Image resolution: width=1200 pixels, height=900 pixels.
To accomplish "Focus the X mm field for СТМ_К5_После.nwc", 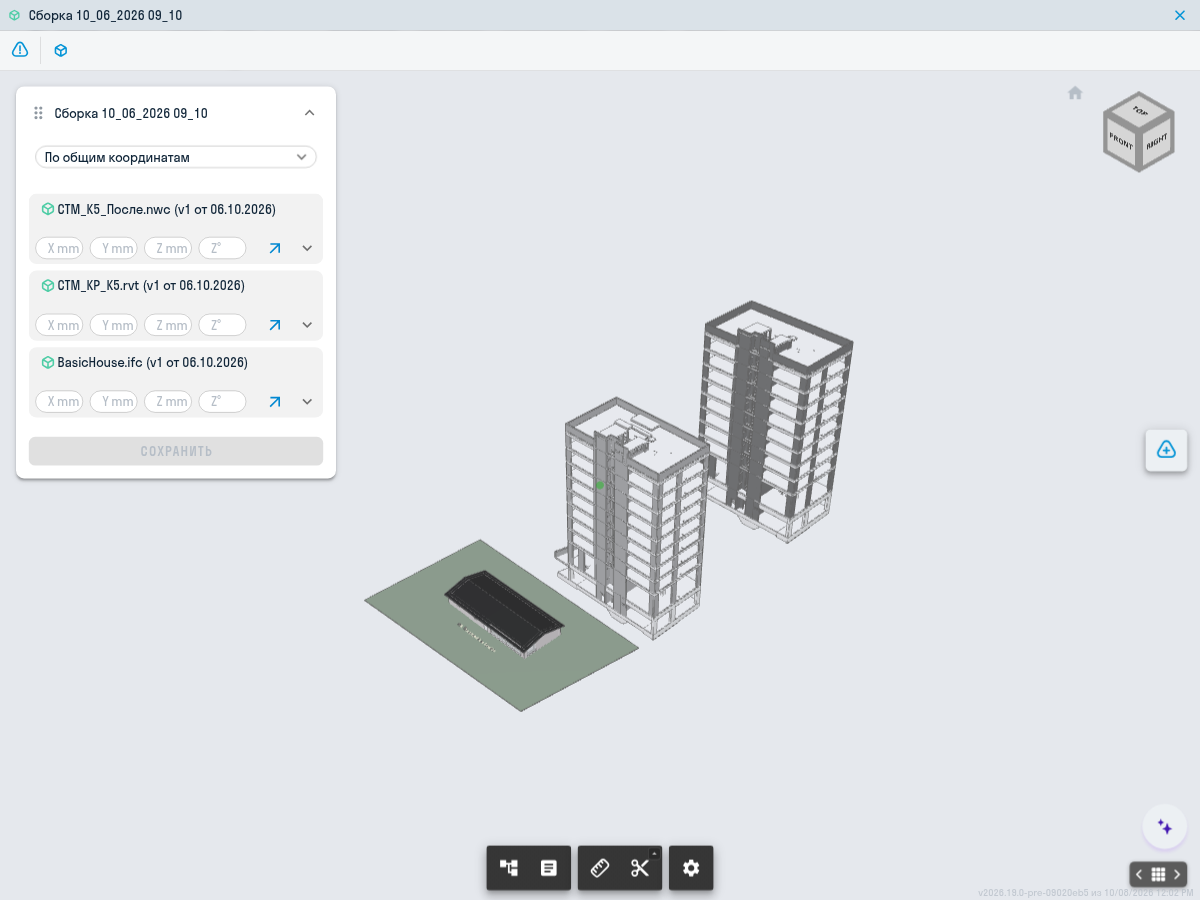I will click(x=60, y=248).
